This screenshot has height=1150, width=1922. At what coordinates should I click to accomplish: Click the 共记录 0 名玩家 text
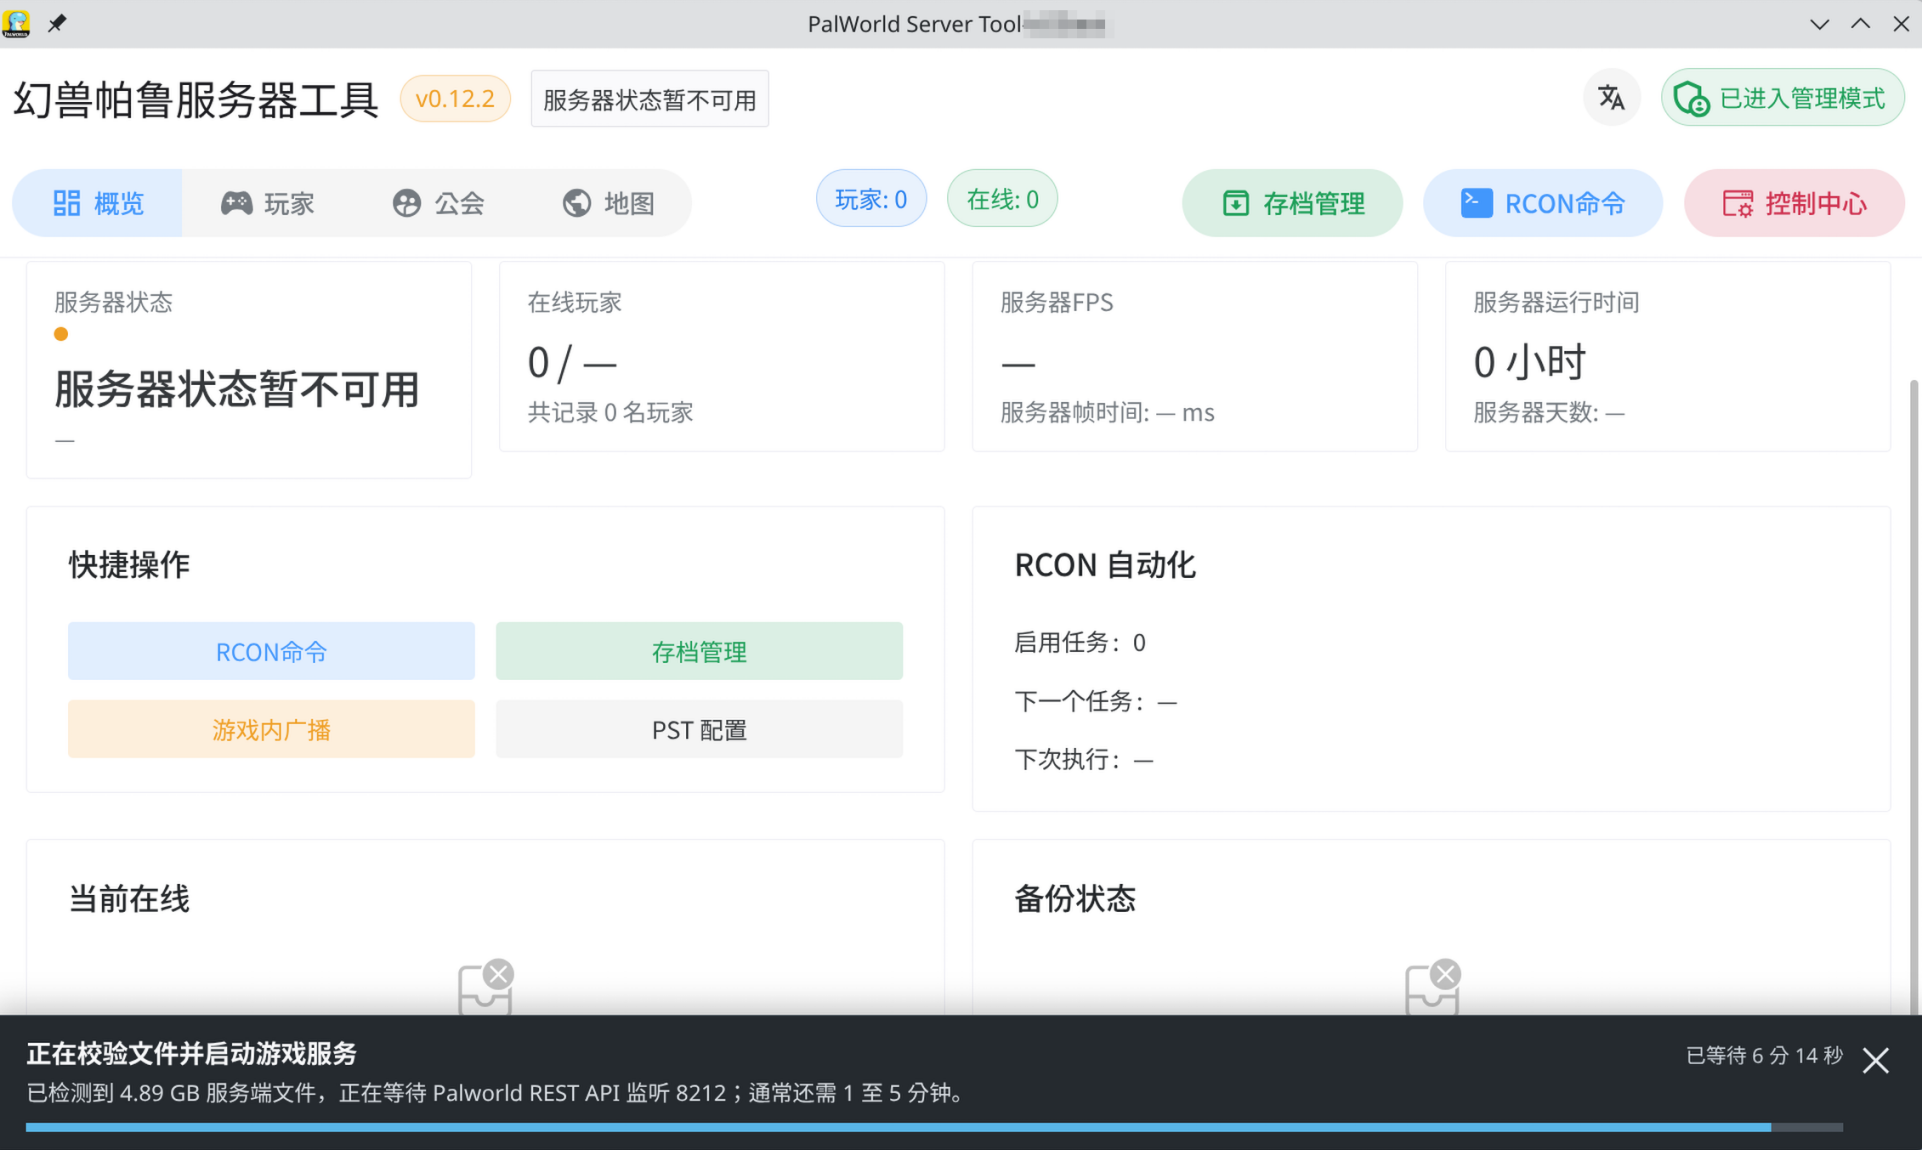(610, 412)
